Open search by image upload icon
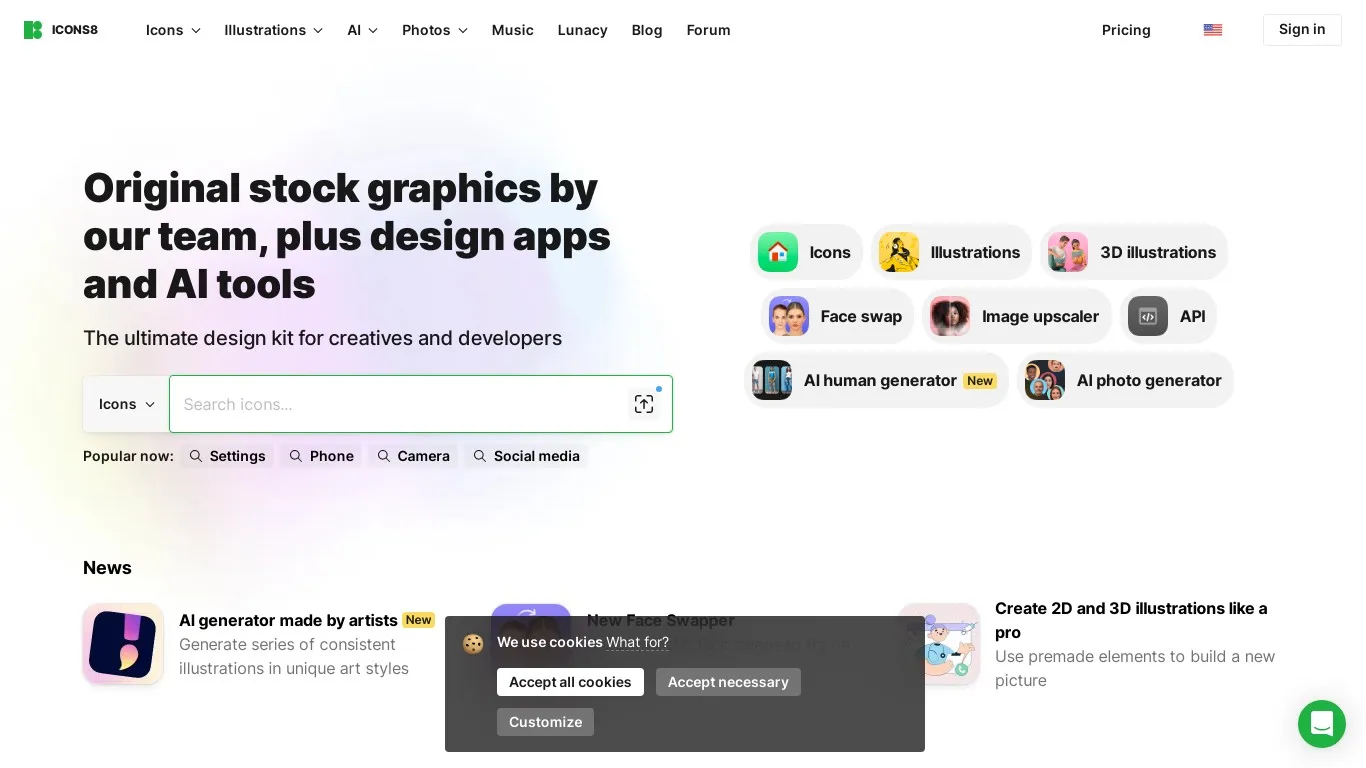The width and height of the screenshot is (1366, 768). [x=644, y=404]
